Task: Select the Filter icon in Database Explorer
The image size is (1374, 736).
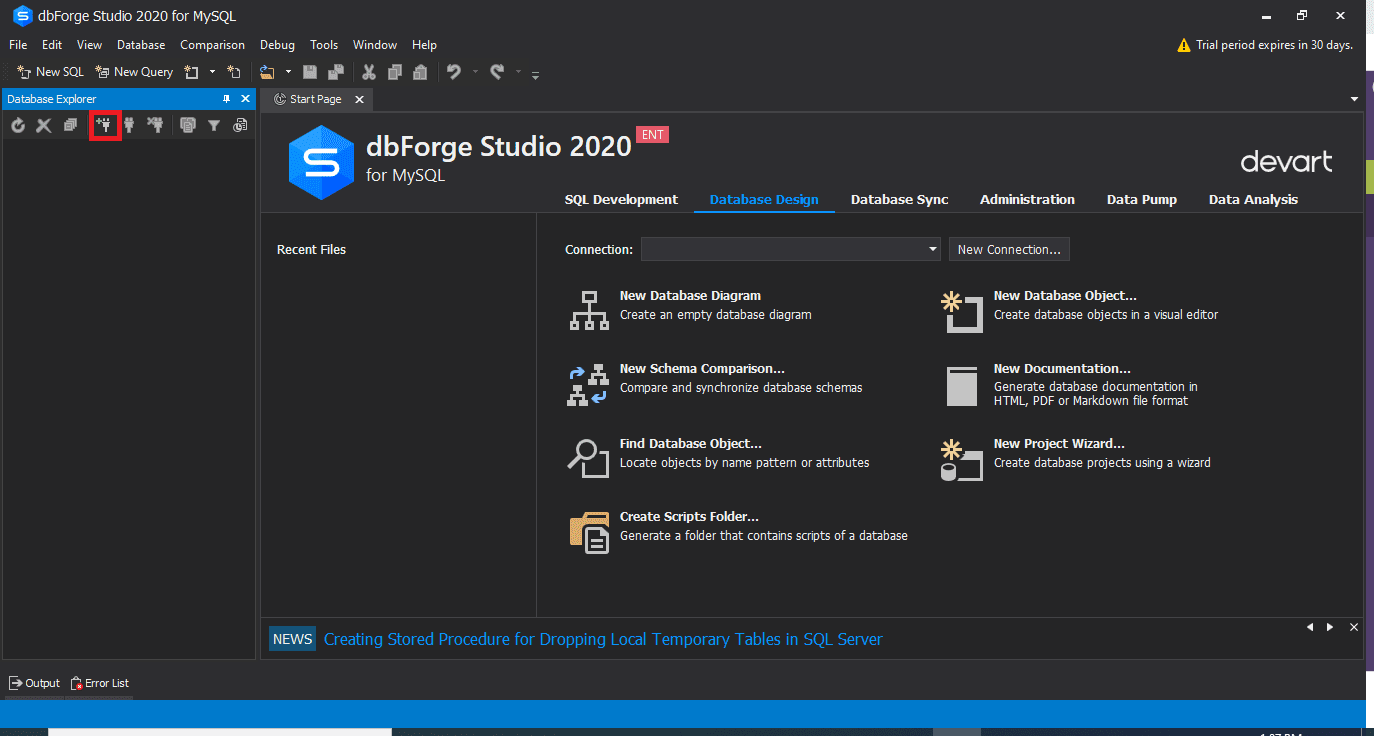Action: (214, 125)
